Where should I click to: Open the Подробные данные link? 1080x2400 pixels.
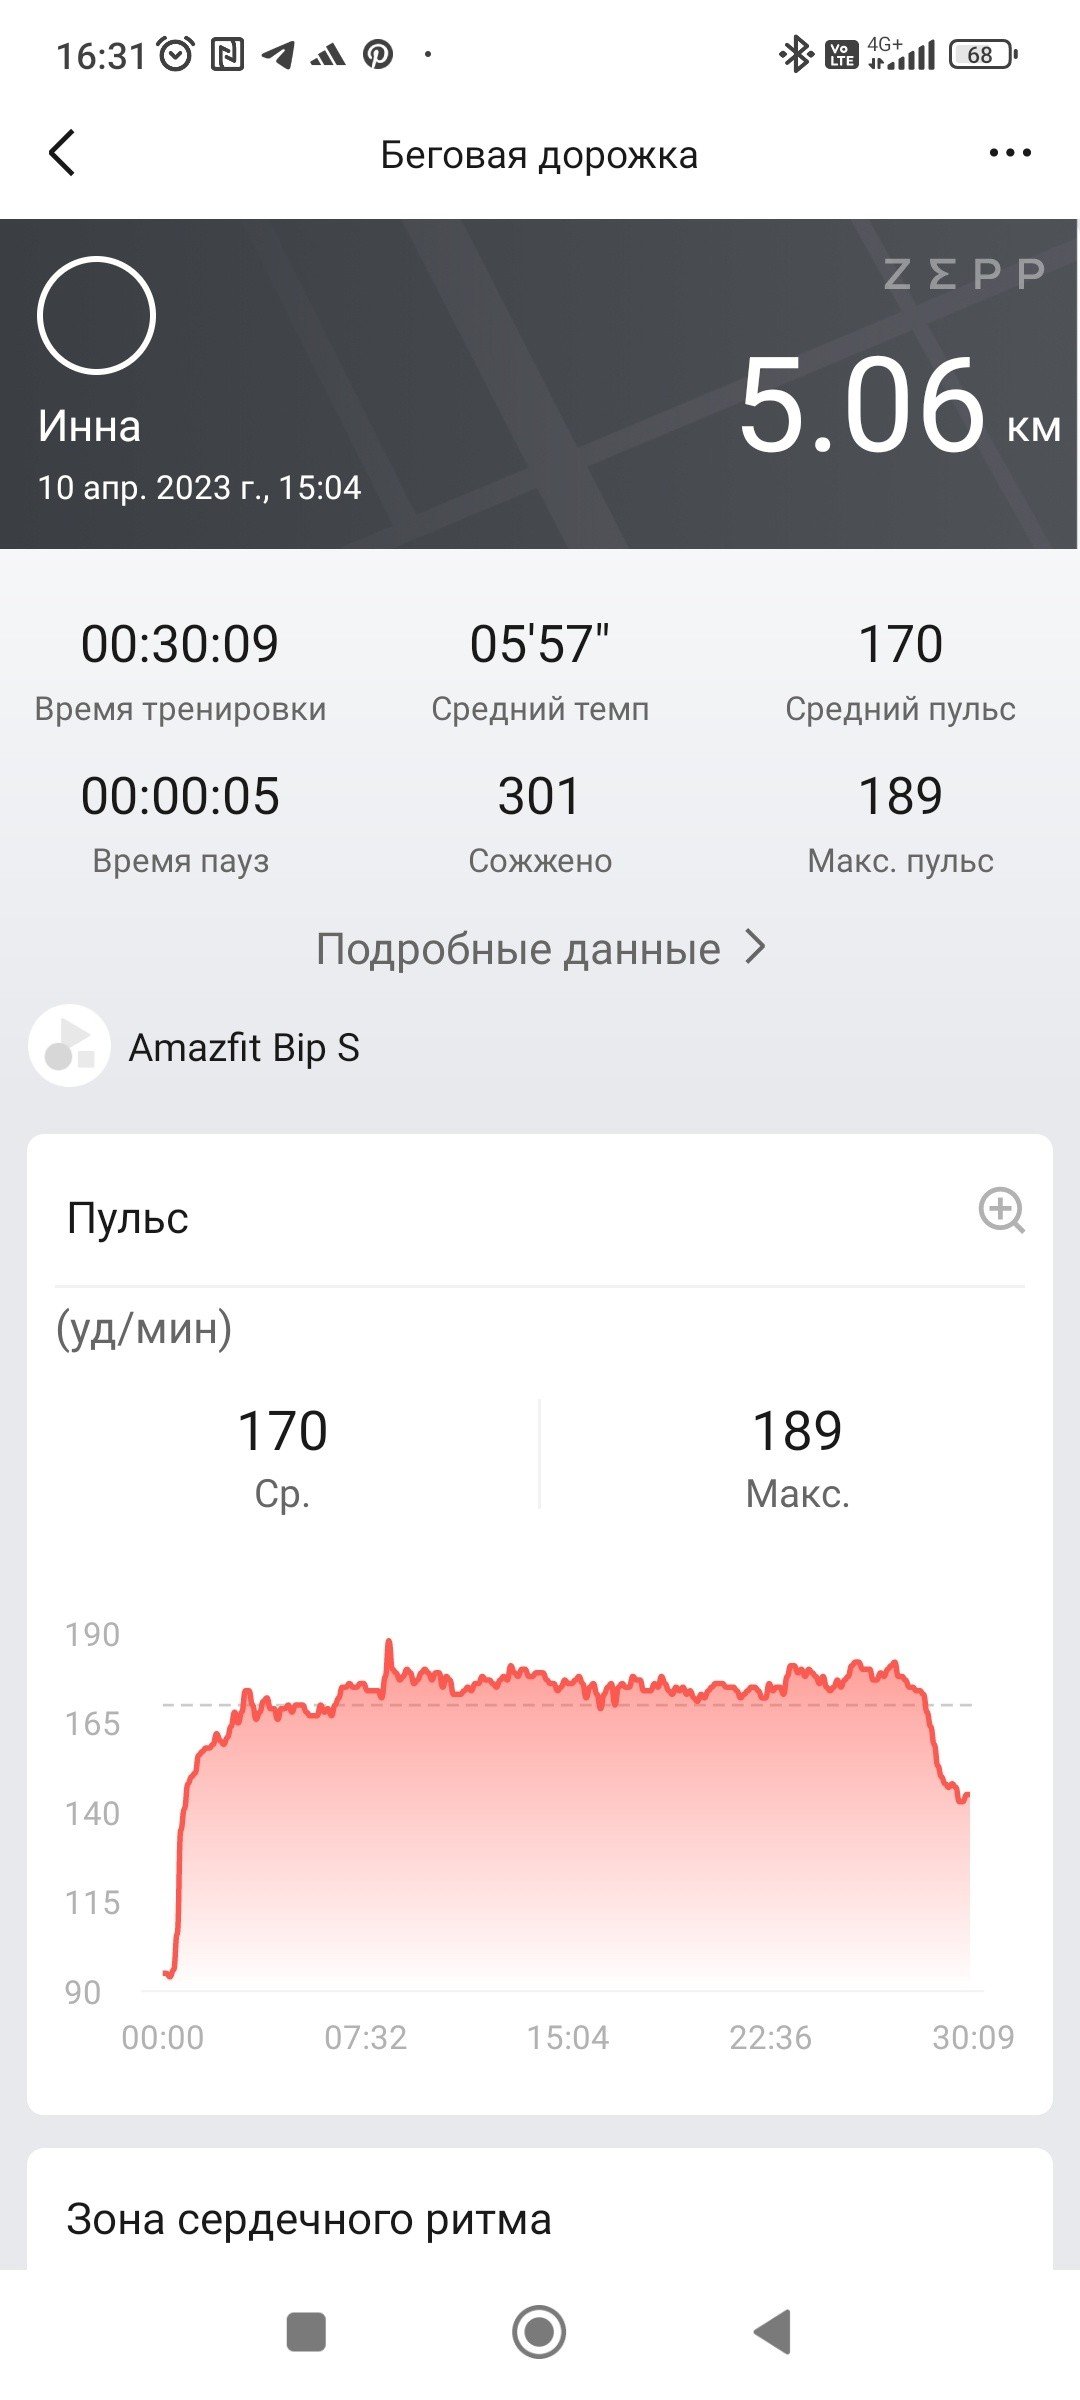point(518,949)
